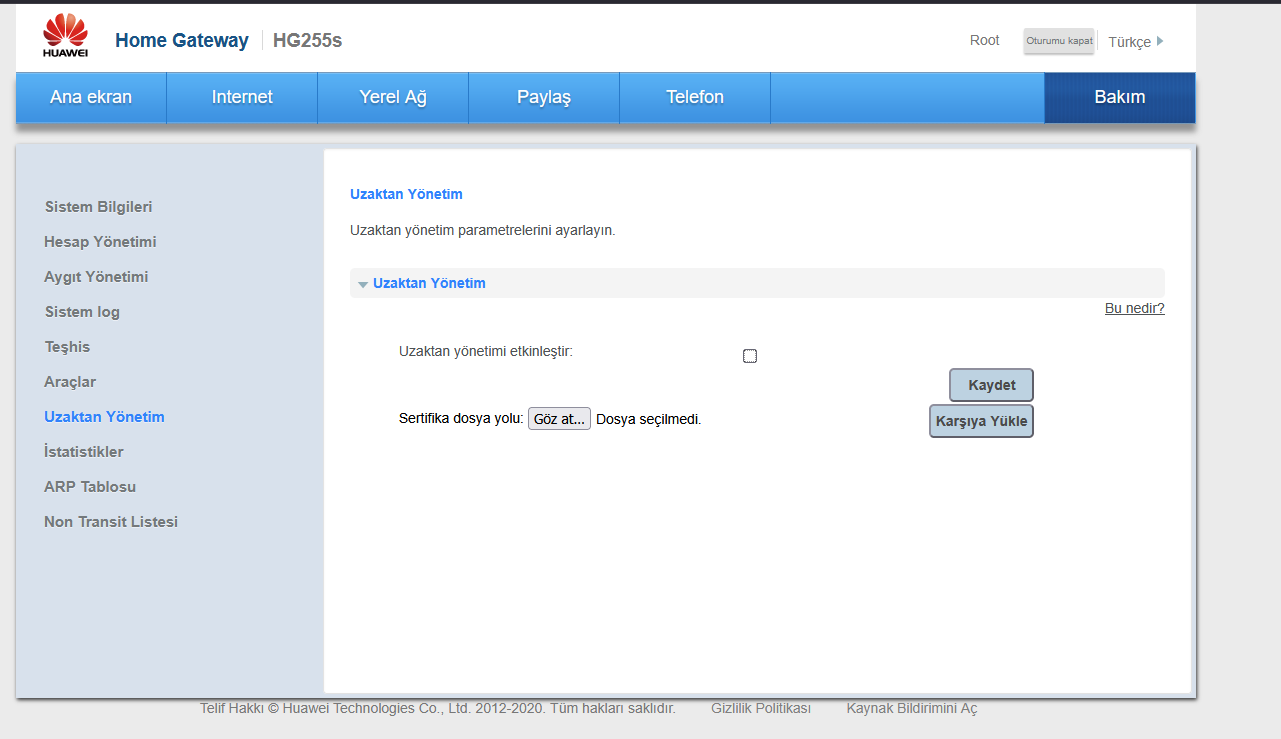The image size is (1281, 739).
Task: Open the Gizlilik Politikası link
Action: [761, 708]
